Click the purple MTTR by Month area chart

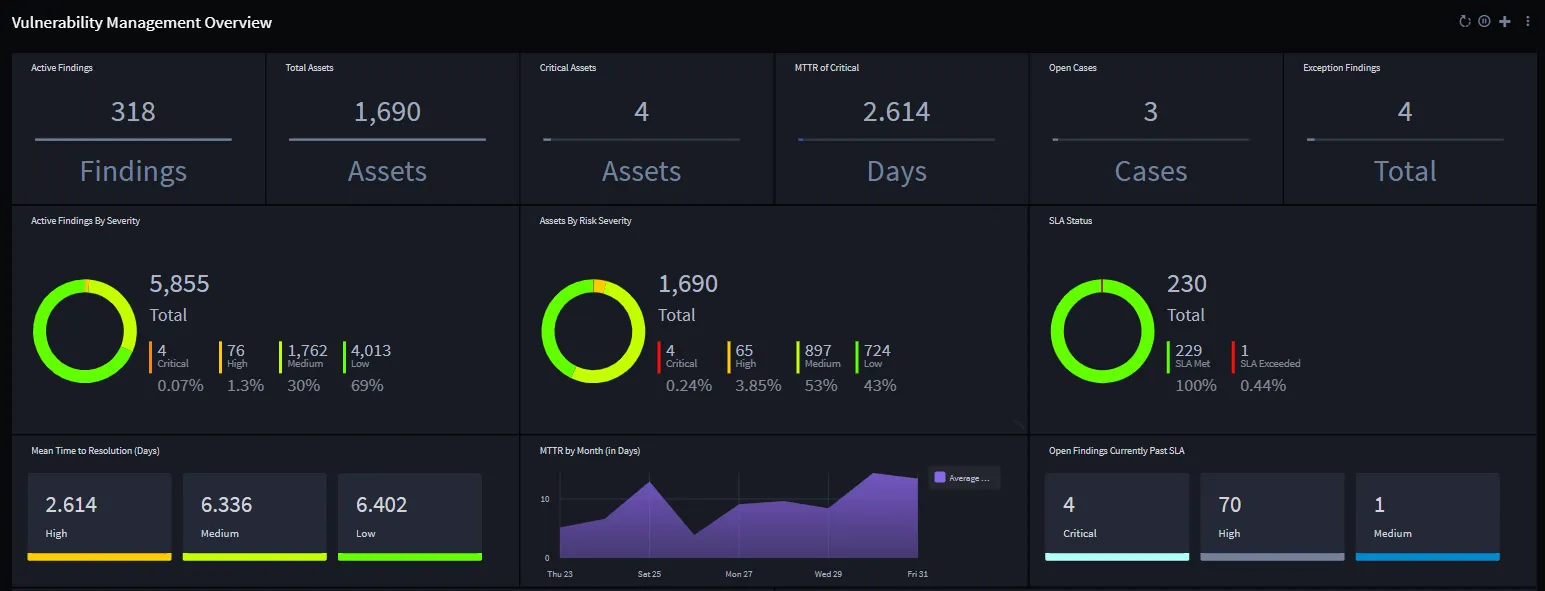pyautogui.click(x=739, y=518)
